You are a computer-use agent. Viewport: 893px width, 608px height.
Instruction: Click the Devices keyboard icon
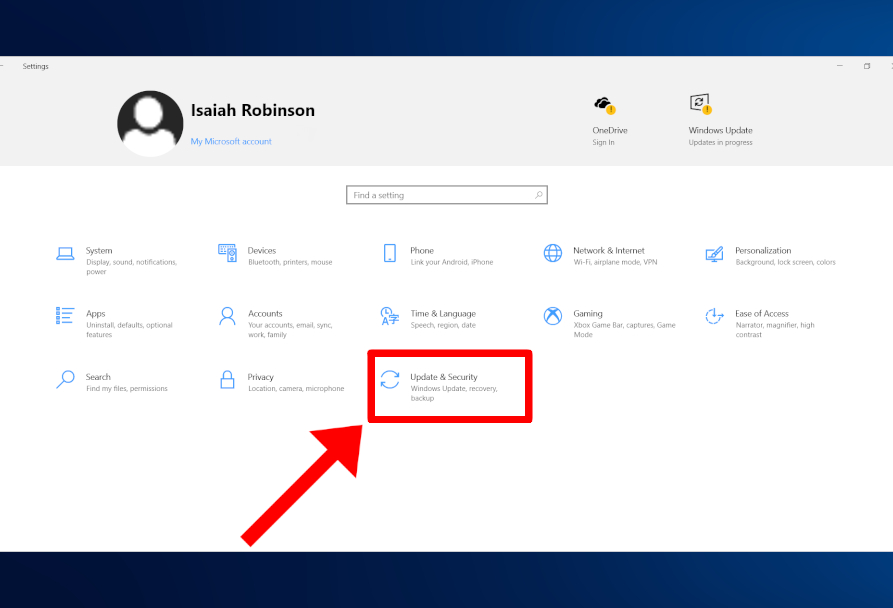[227, 253]
